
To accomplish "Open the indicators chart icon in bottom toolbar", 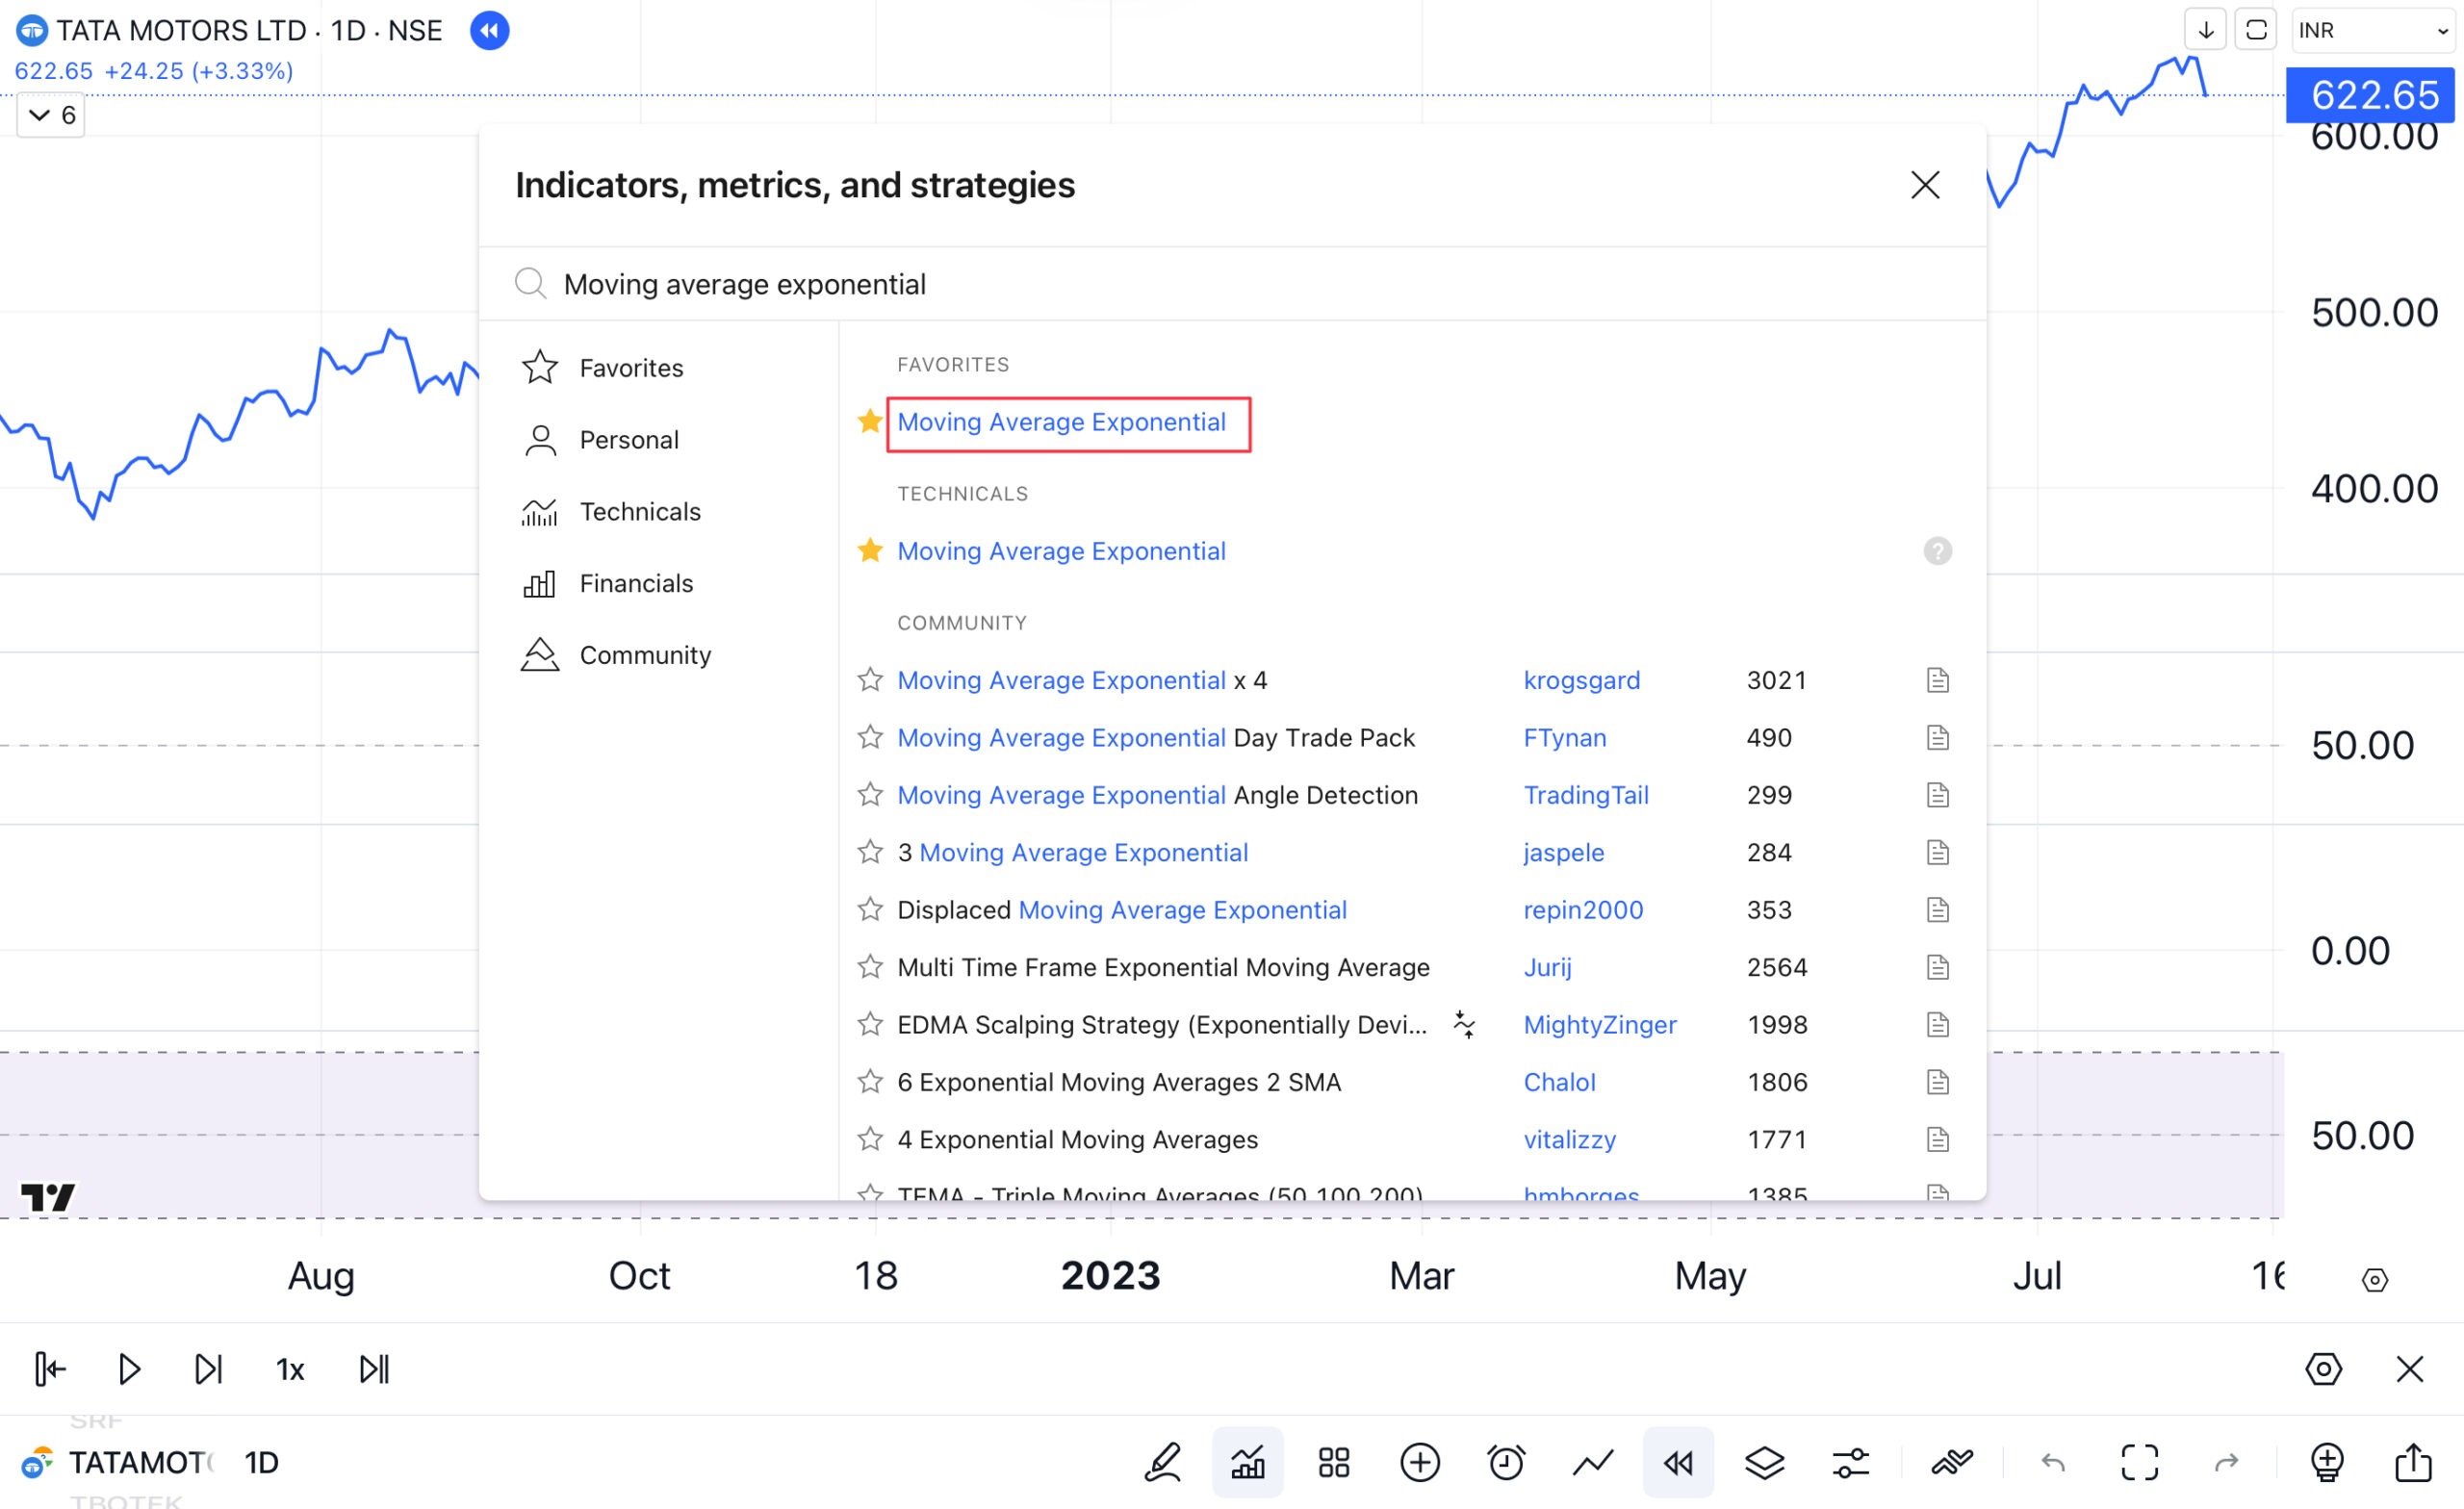I will tap(1247, 1463).
